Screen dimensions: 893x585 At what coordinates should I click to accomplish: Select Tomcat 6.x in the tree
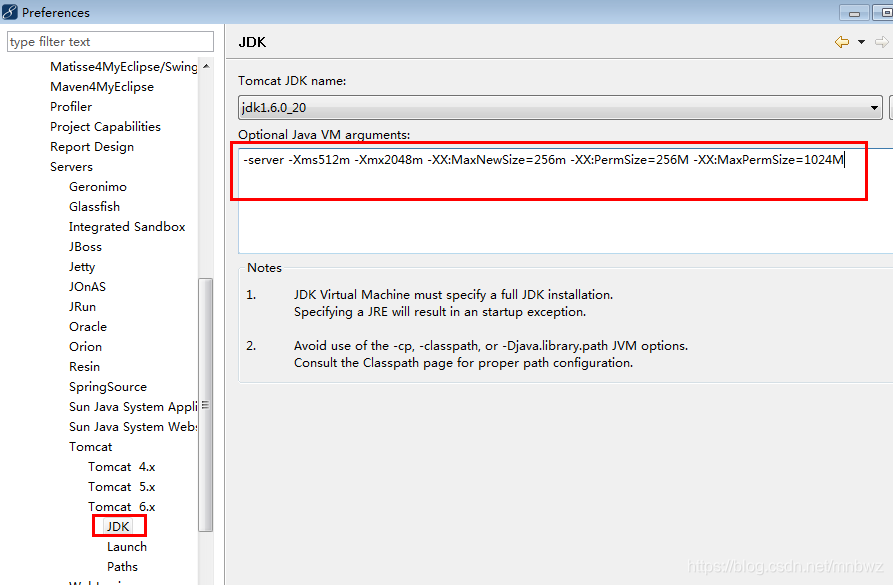tap(121, 506)
